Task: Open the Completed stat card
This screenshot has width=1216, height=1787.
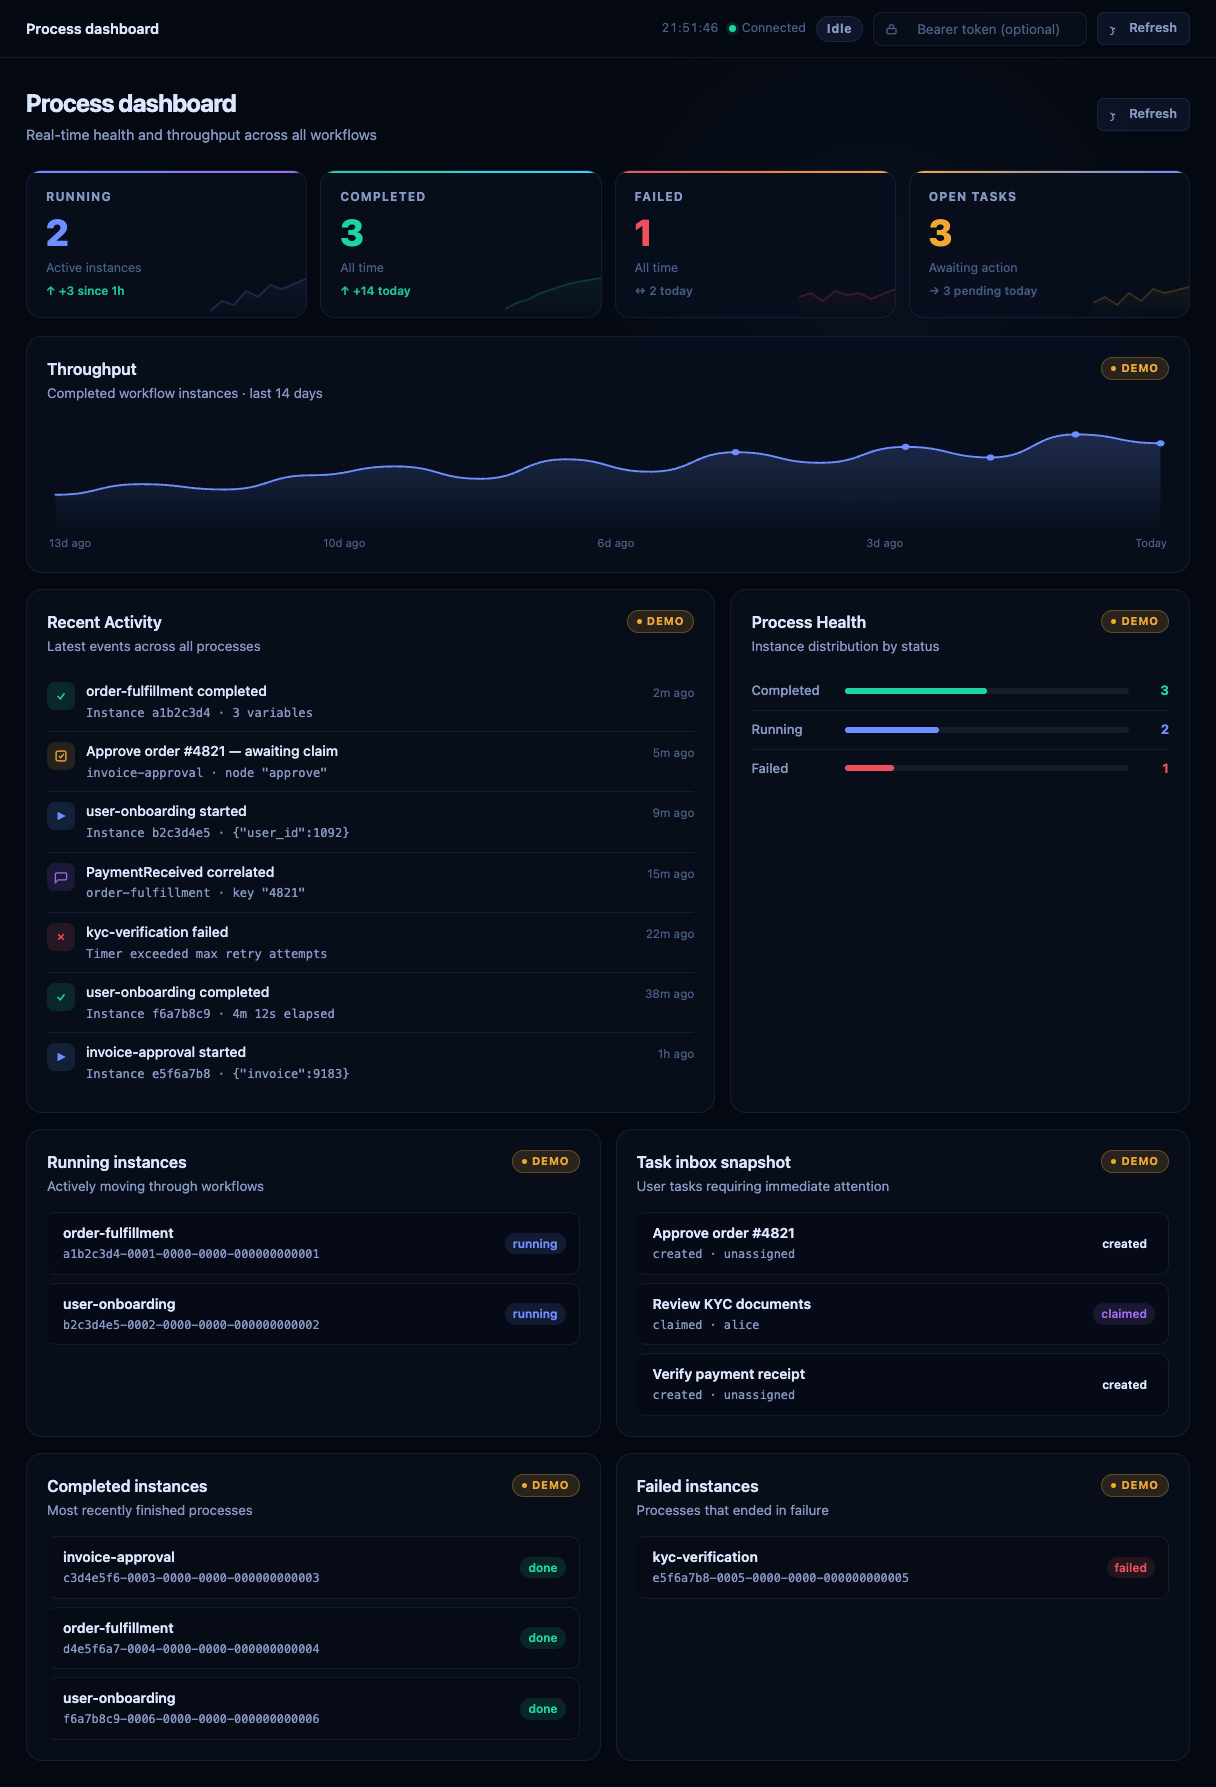Action: 461,244
